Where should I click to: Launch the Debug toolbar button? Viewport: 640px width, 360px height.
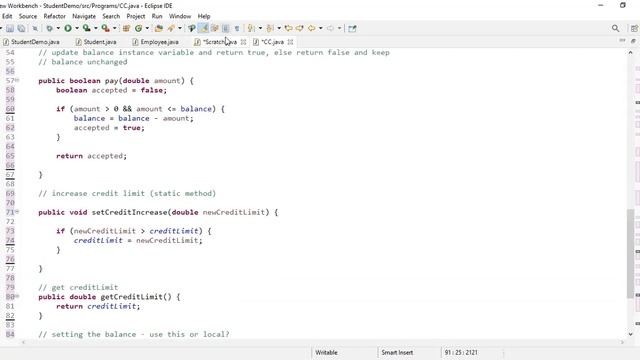click(49, 28)
